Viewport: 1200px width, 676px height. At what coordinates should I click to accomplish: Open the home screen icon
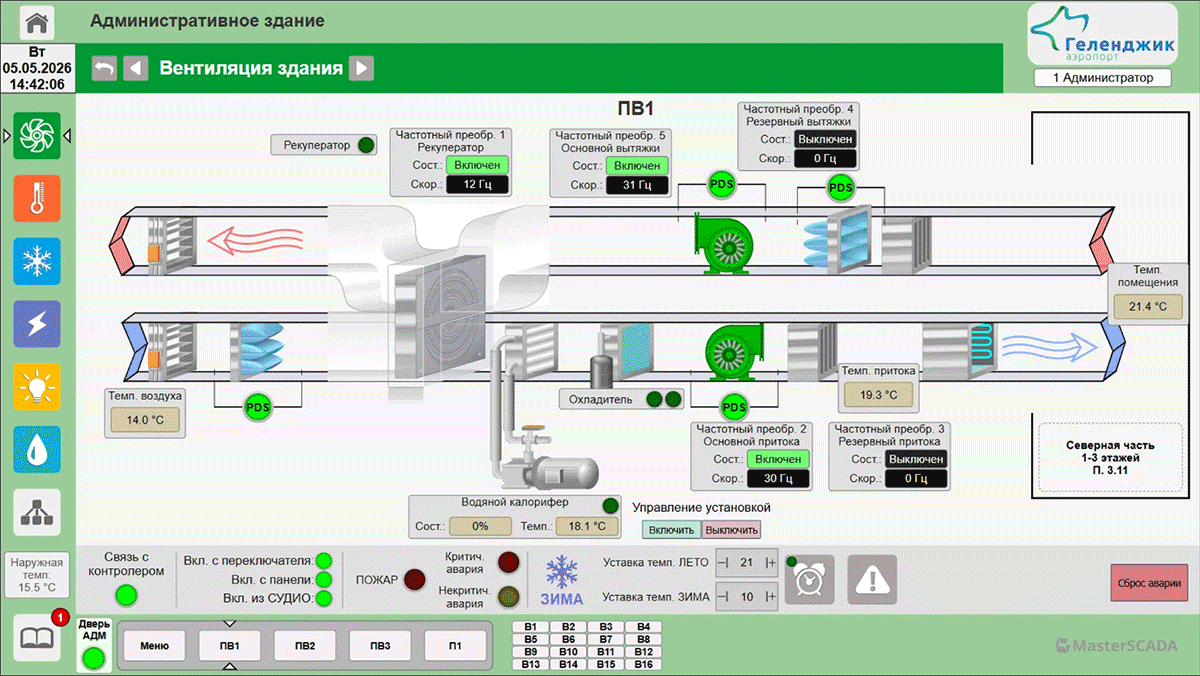point(37,21)
